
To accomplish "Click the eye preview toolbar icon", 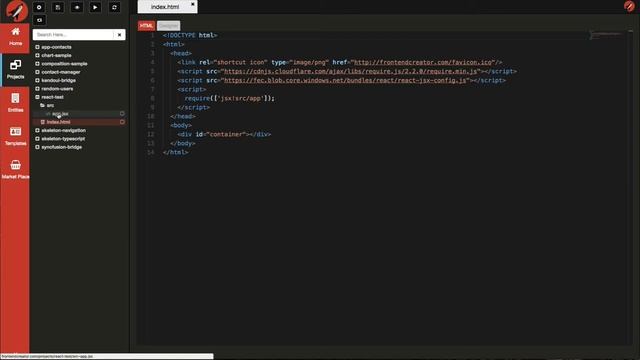I will pyautogui.click(x=77, y=7).
